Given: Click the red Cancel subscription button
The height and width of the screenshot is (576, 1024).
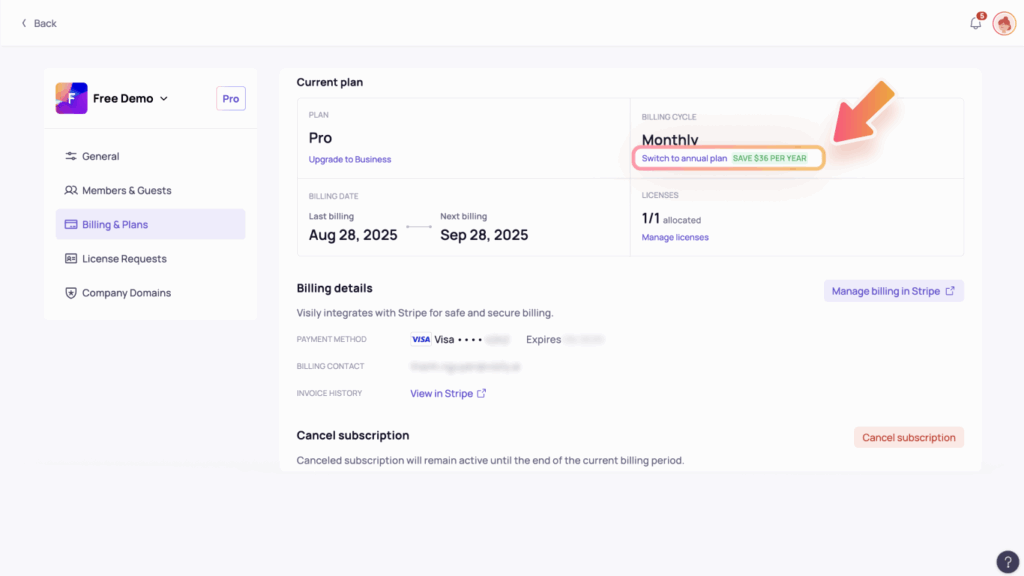Looking at the screenshot, I should click(908, 437).
